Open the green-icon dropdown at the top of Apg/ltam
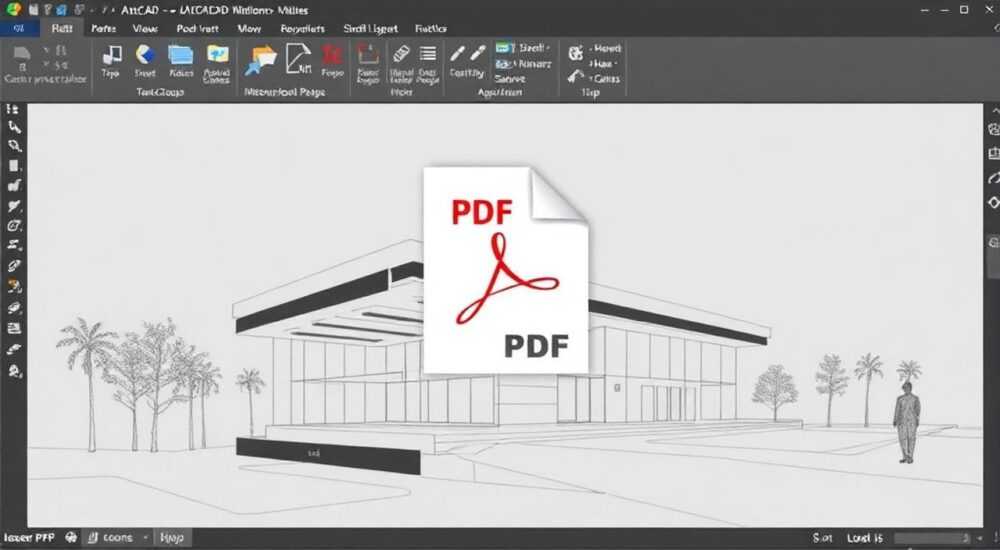Image resolution: width=1000 pixels, height=550 pixels. pyautogui.click(x=522, y=48)
